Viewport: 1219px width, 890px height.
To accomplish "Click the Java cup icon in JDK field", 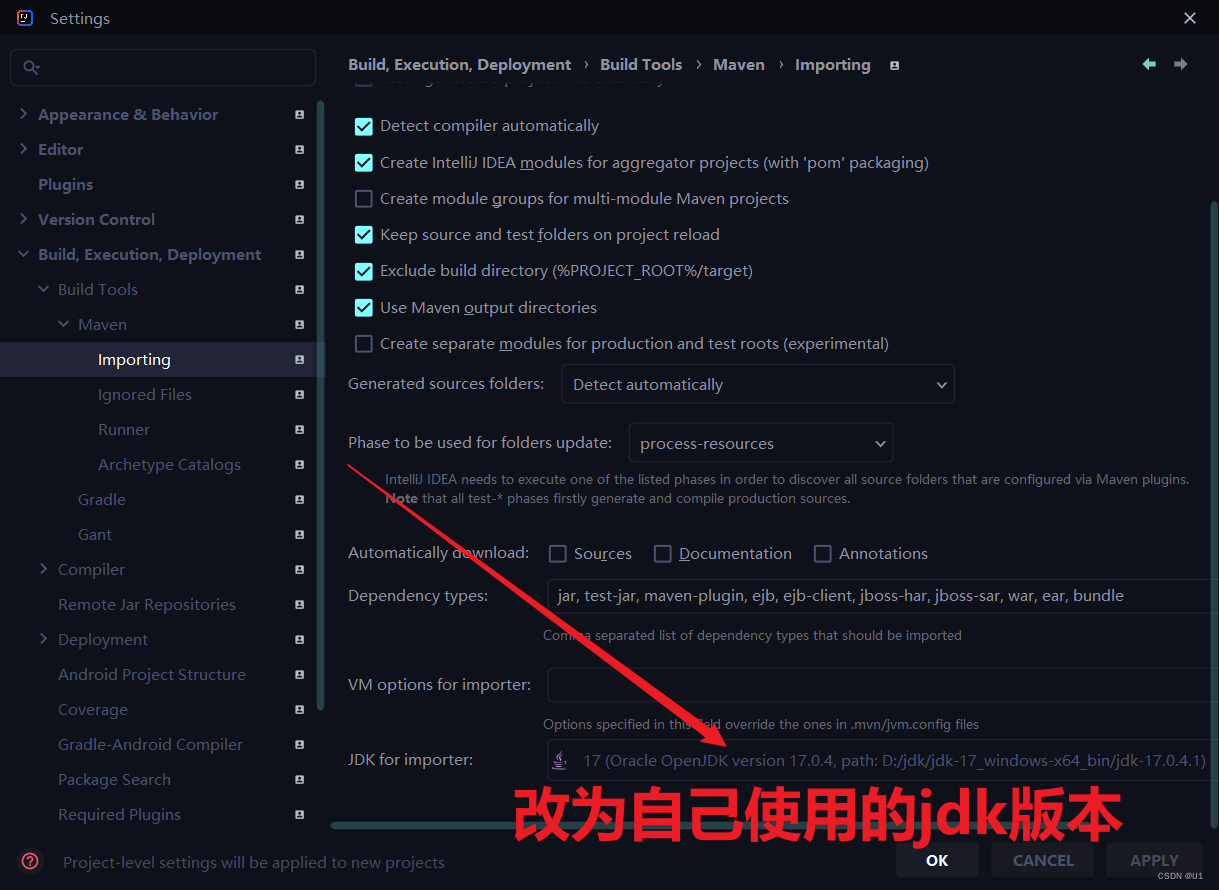I will tap(560, 761).
